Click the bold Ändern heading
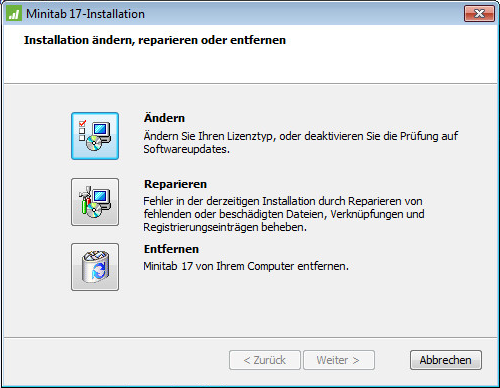The width and height of the screenshot is (500, 388). (x=164, y=118)
